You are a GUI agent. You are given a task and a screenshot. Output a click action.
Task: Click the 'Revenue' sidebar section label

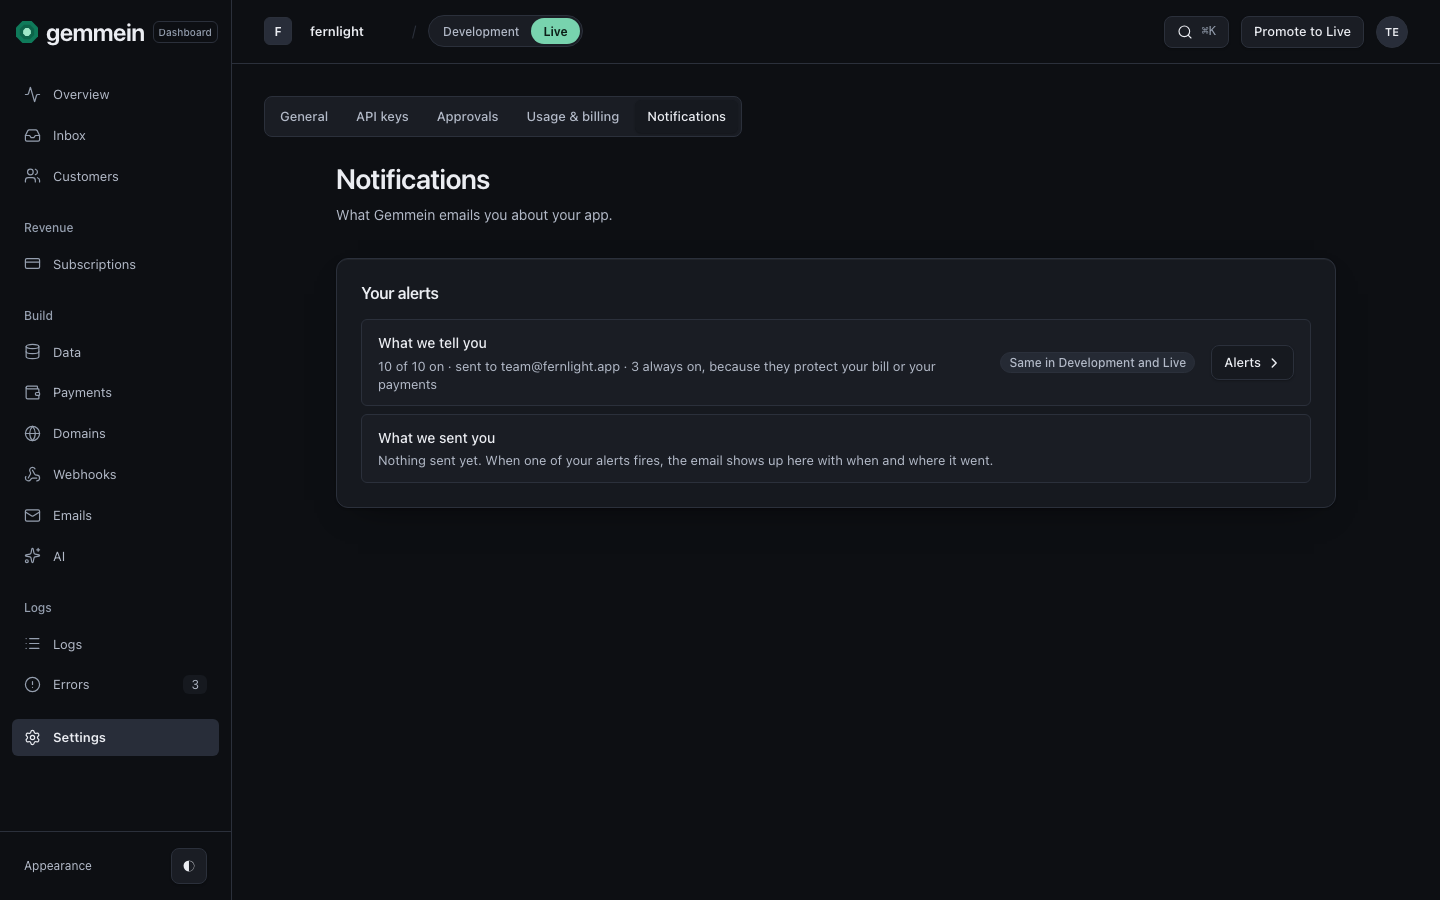coord(49,228)
